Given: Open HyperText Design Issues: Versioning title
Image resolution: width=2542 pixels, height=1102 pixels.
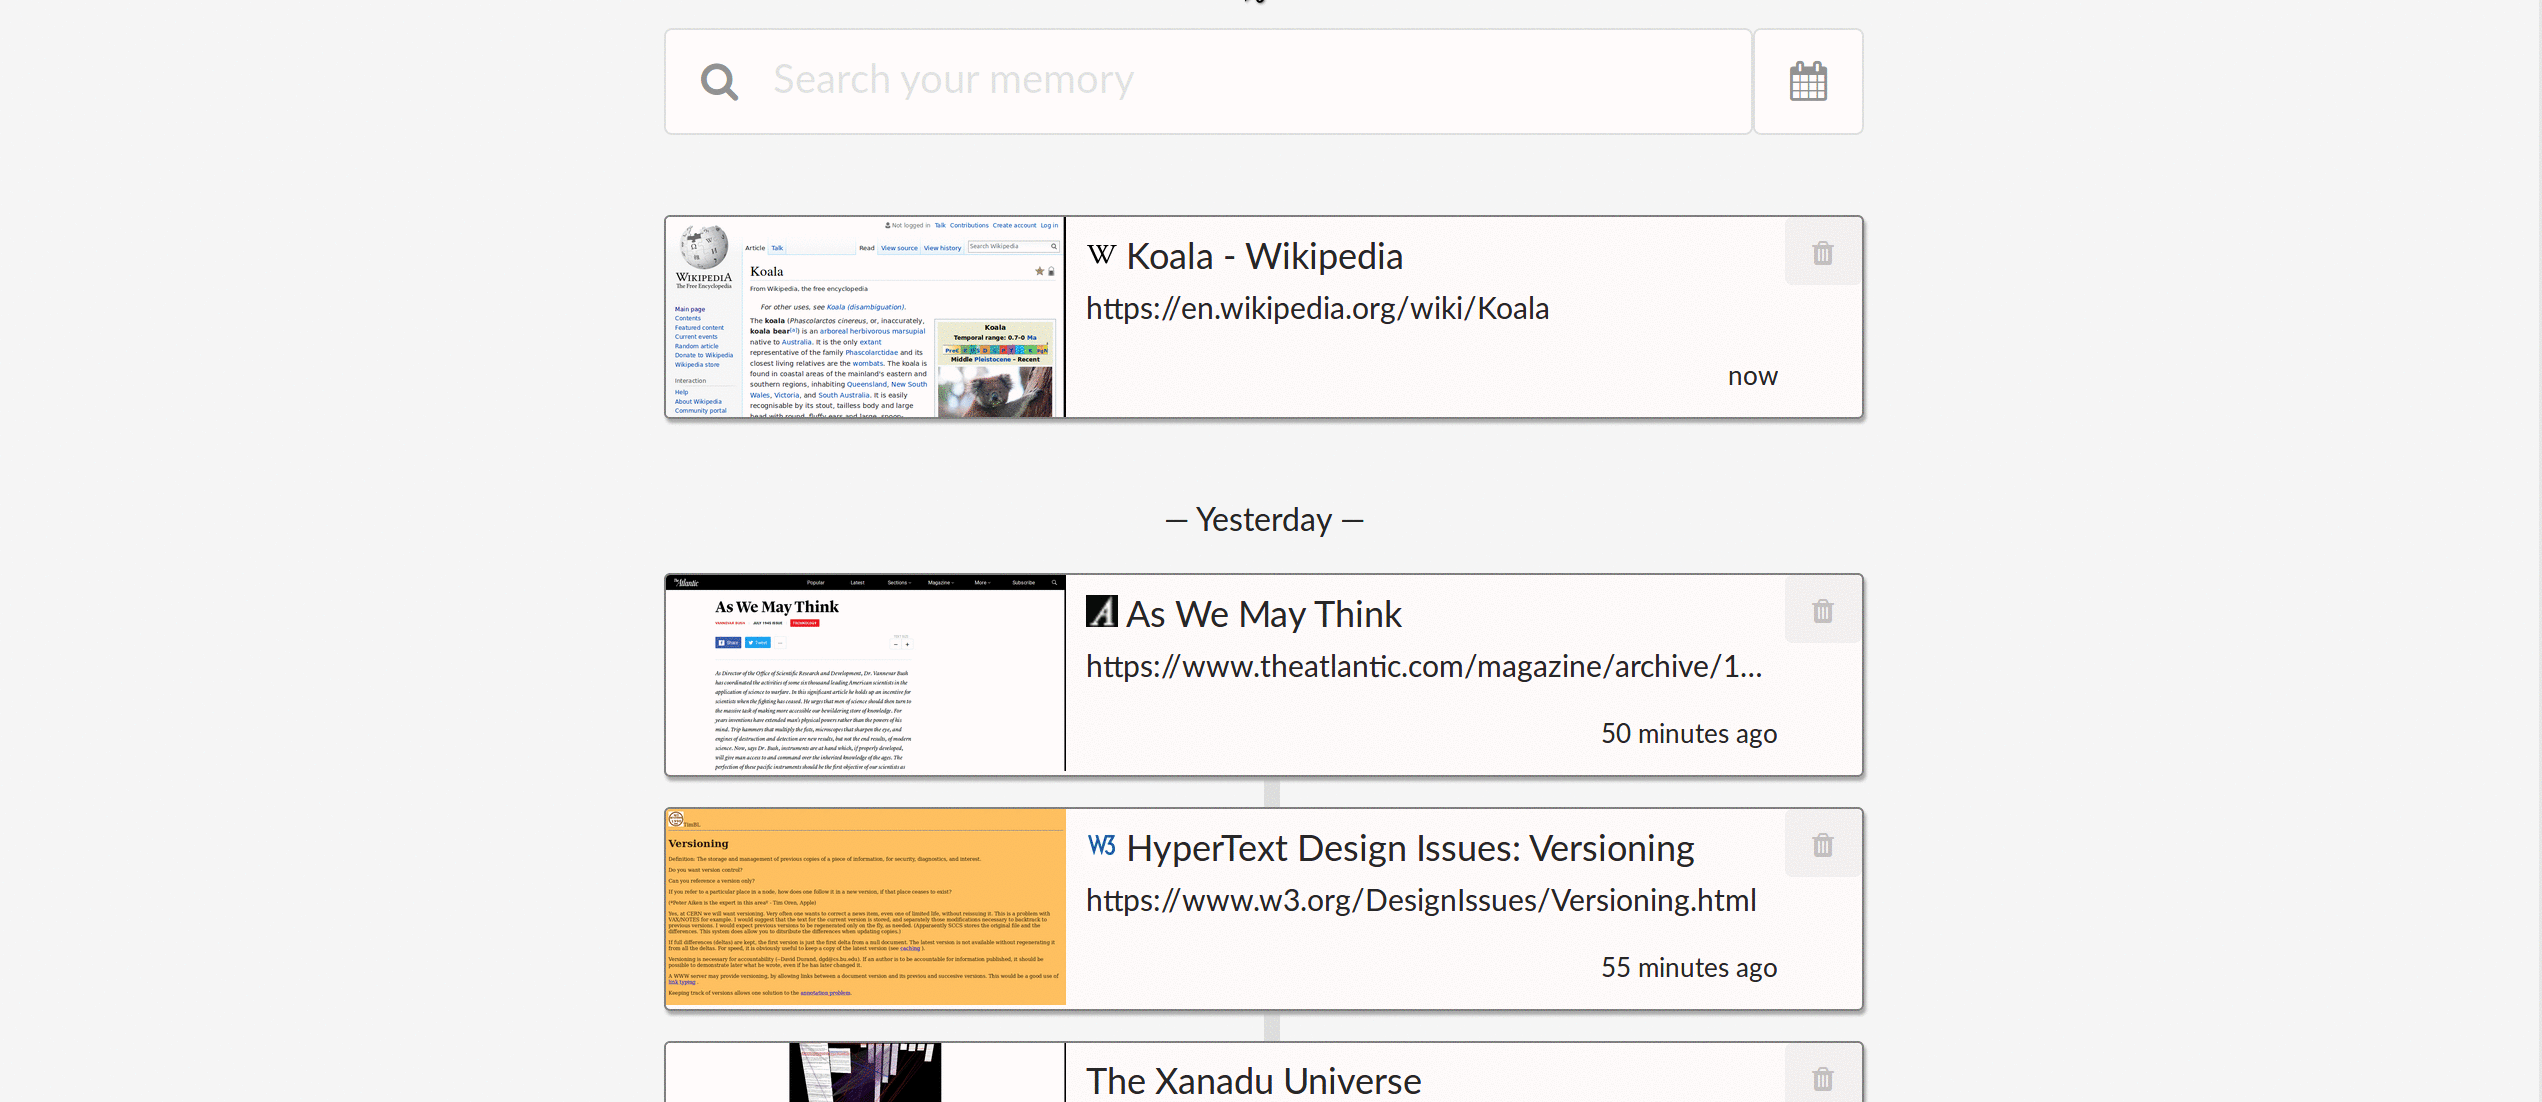Looking at the screenshot, I should 1410,848.
